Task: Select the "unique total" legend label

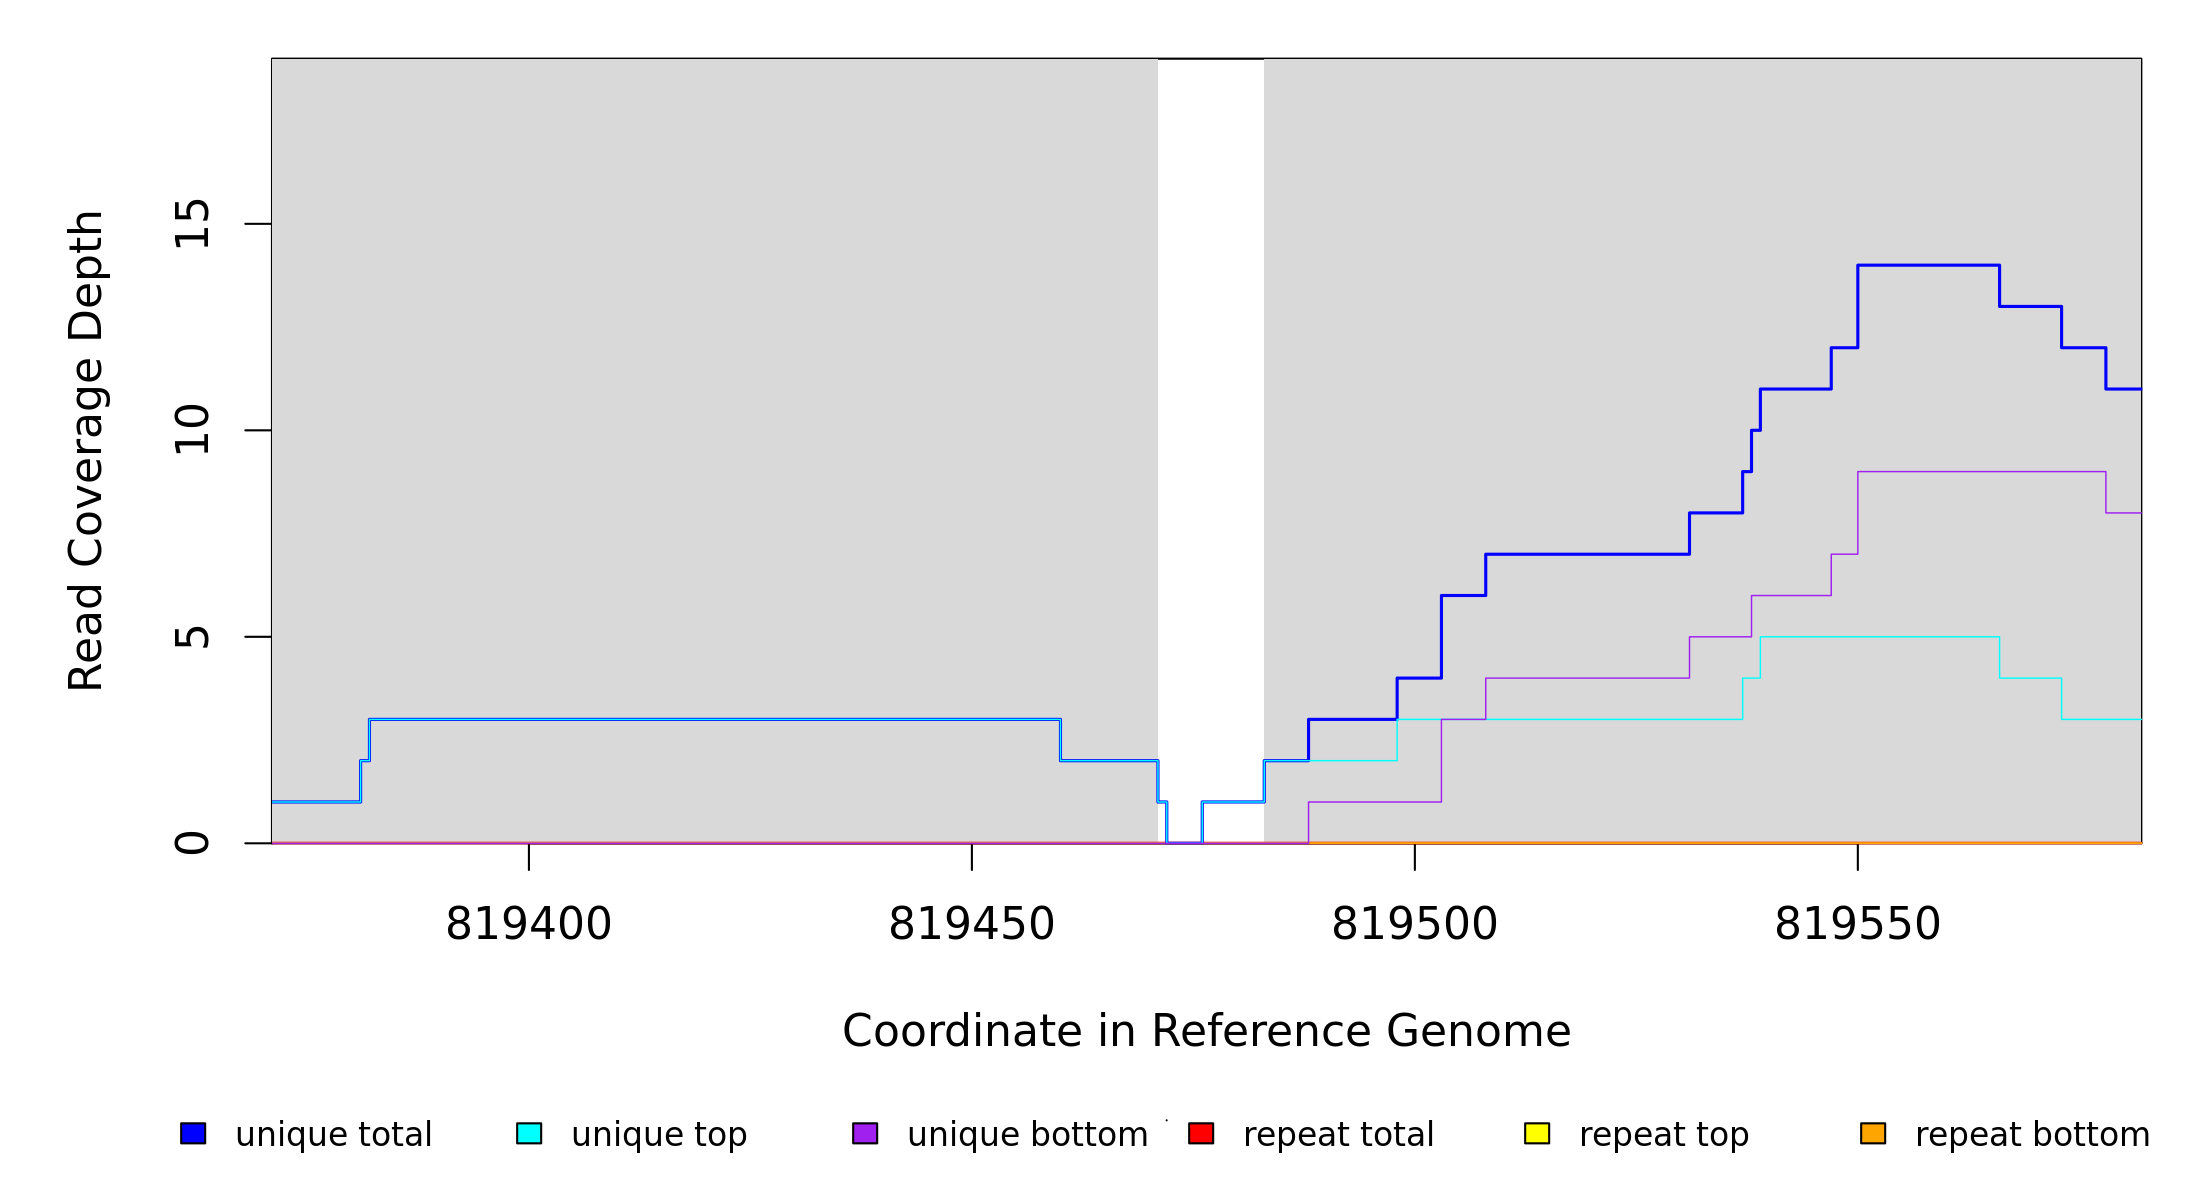Action: (333, 1135)
